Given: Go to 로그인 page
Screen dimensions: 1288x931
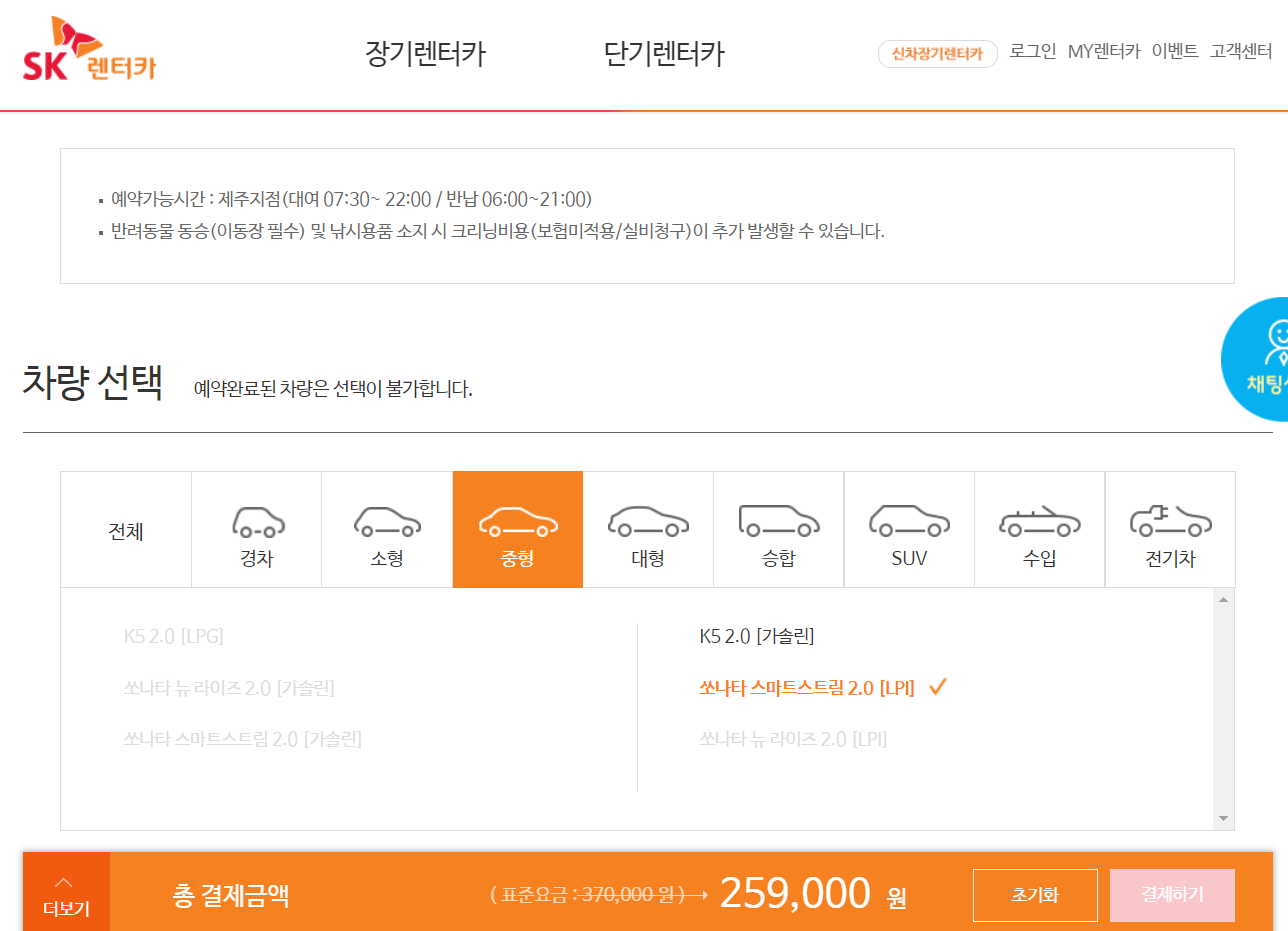Looking at the screenshot, I should click(x=1033, y=52).
